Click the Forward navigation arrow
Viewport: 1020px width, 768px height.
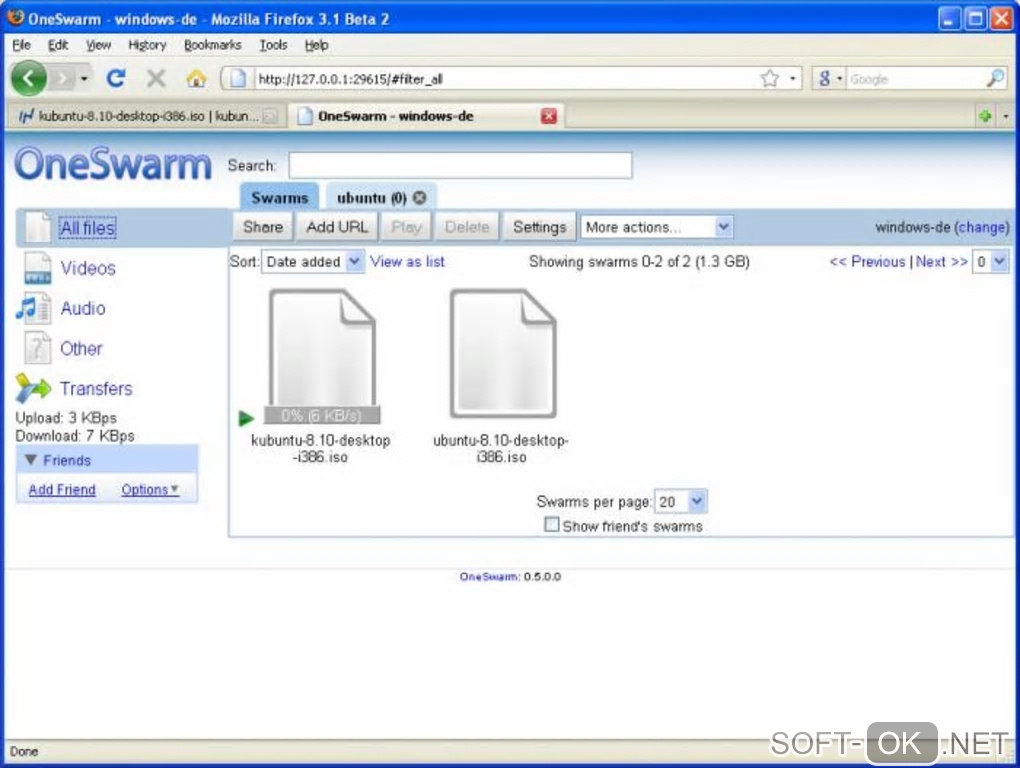pos(62,79)
